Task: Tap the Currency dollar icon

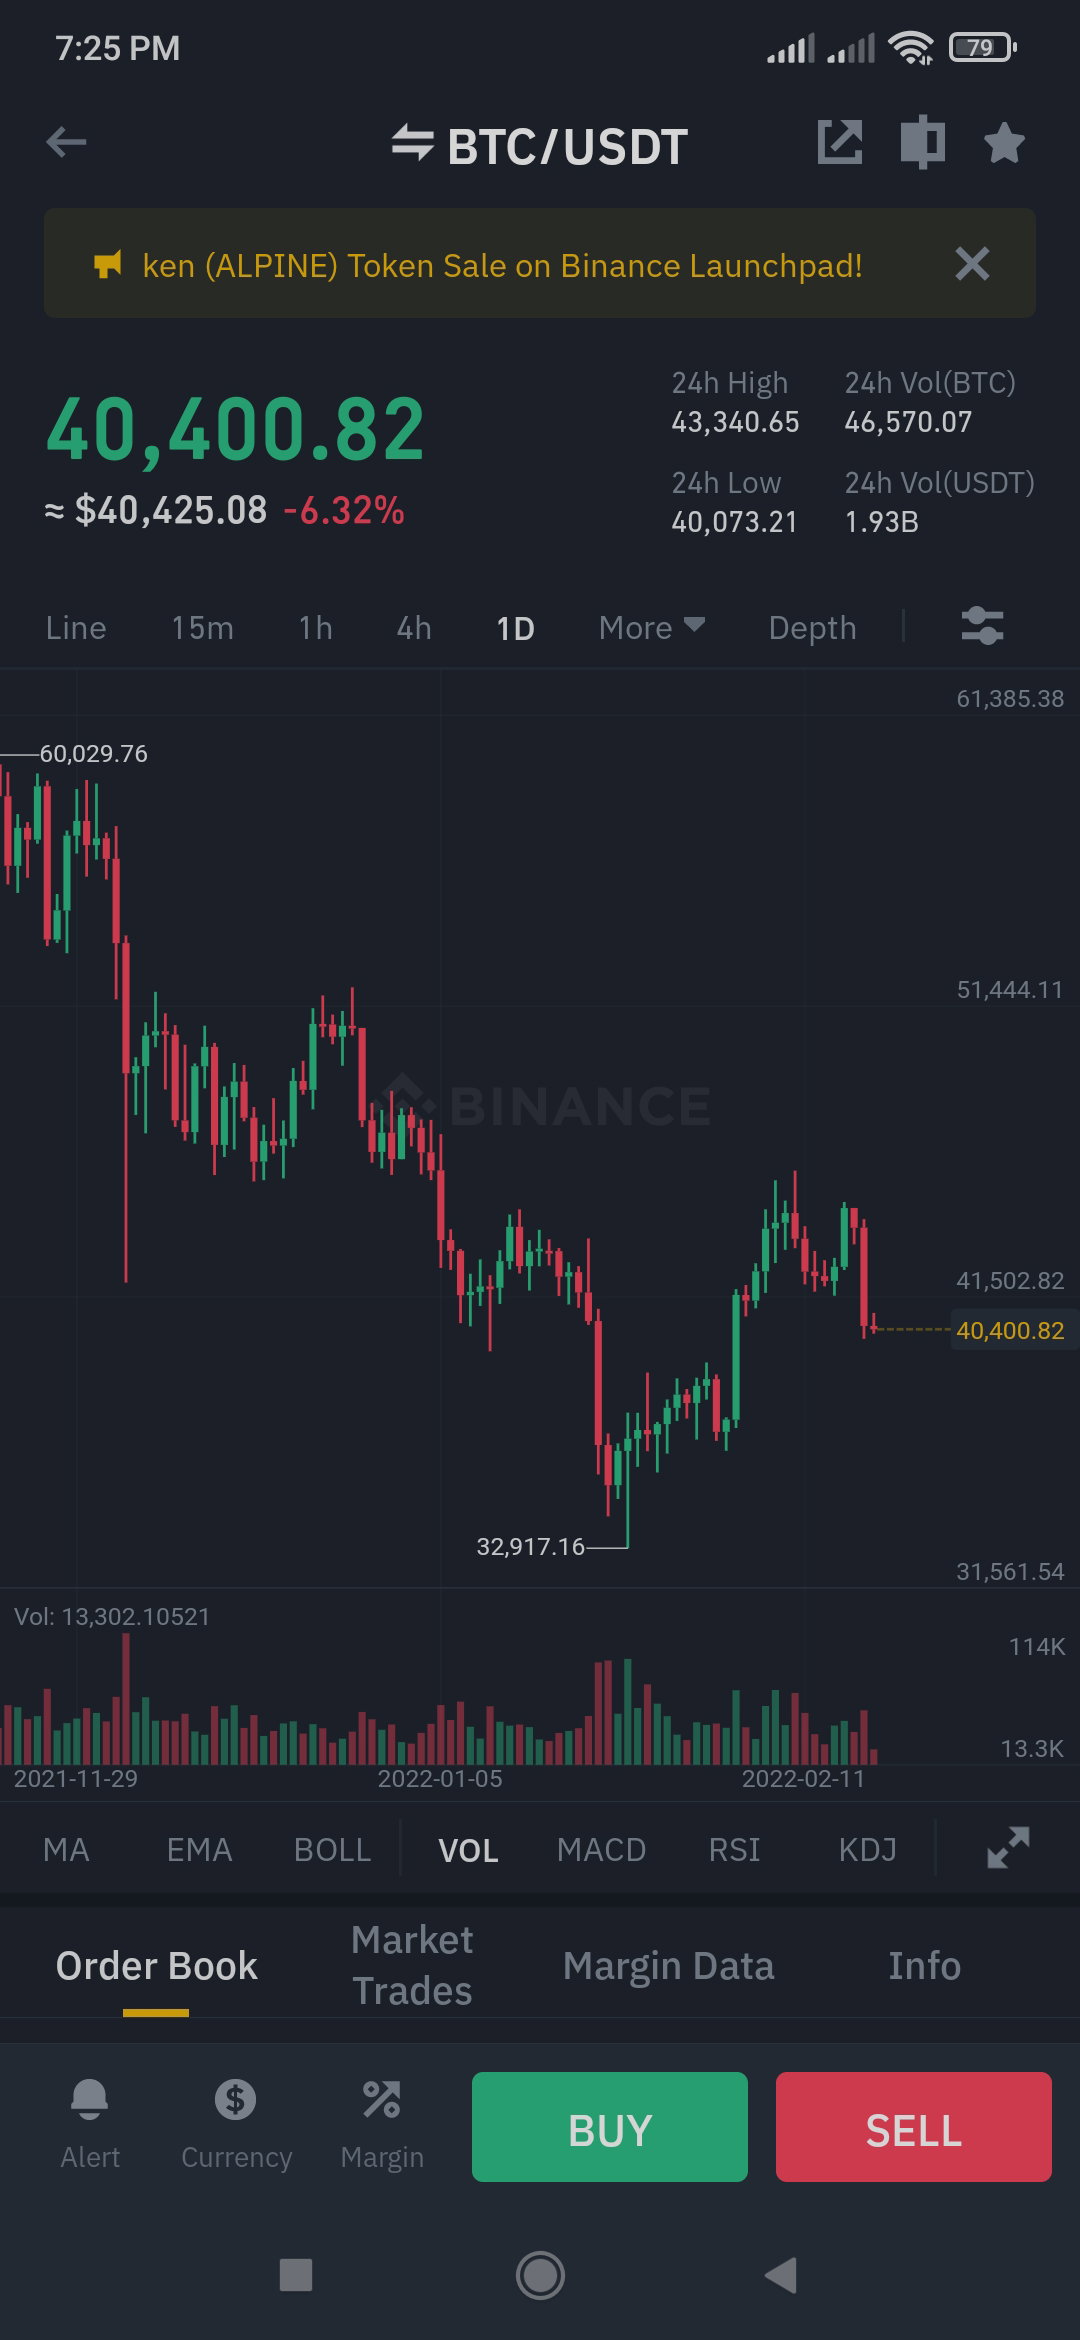Action: click(x=236, y=2099)
